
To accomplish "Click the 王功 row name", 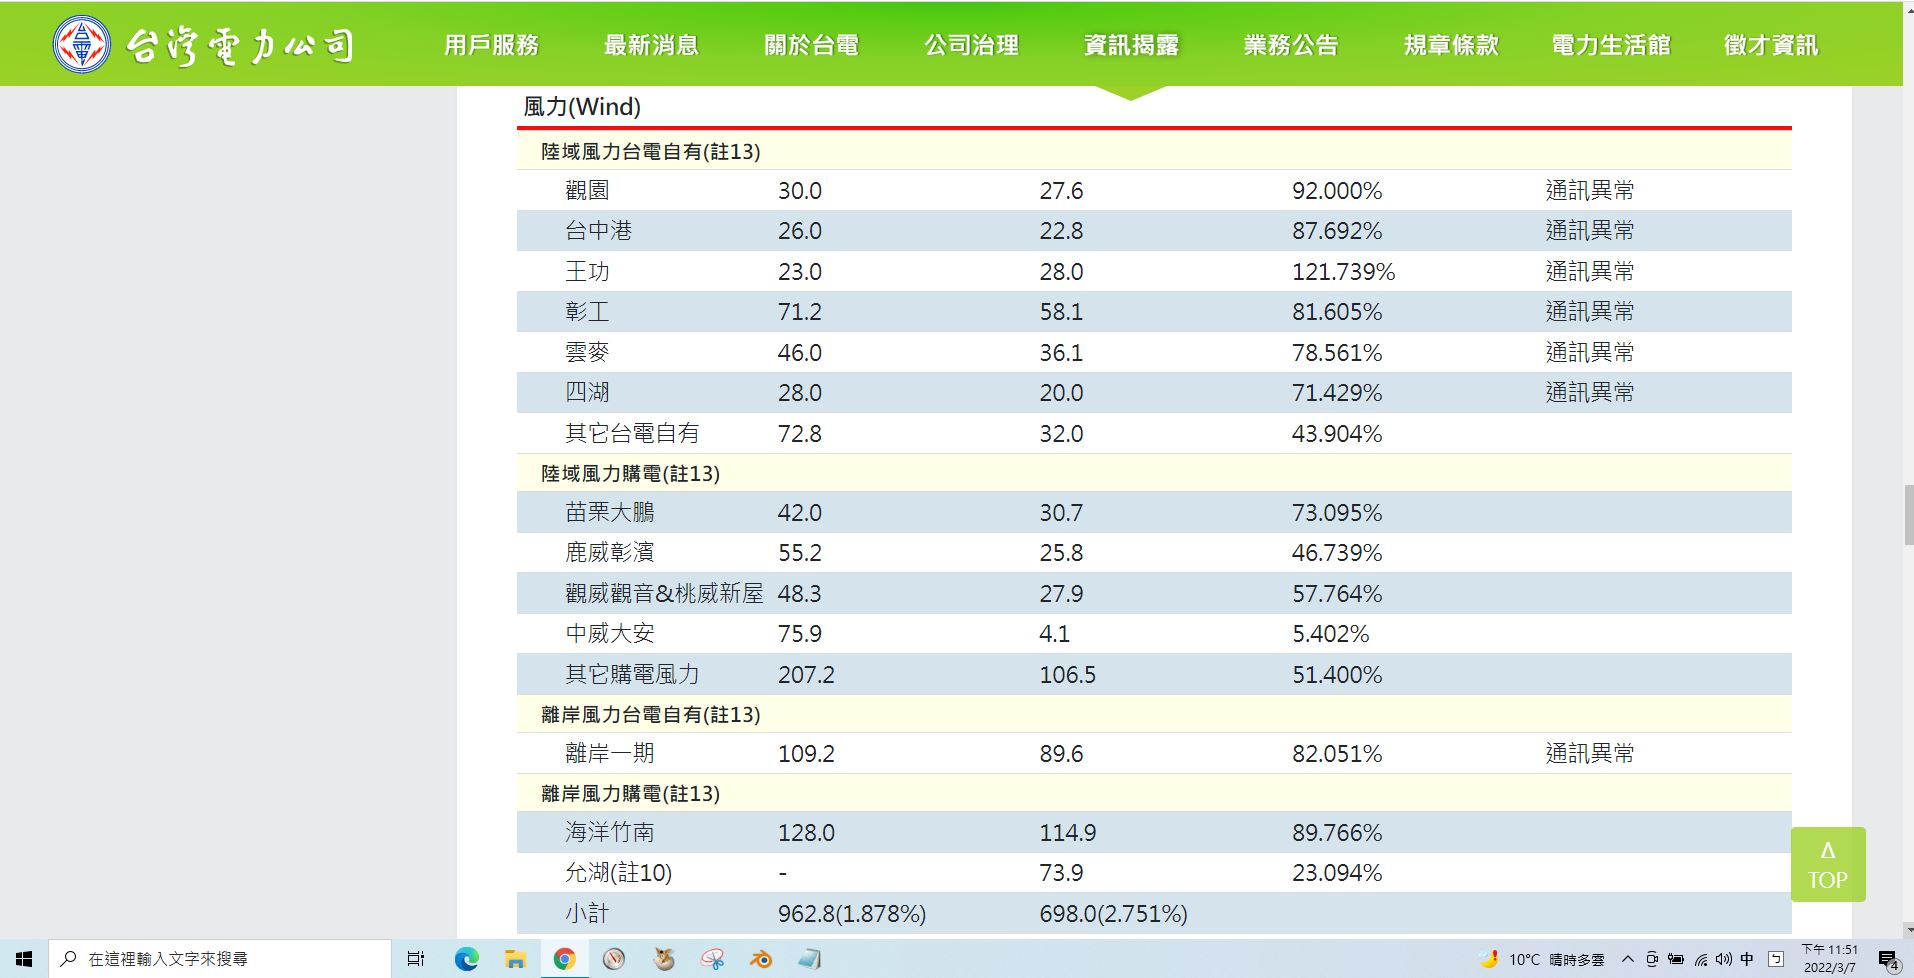I will tap(587, 271).
